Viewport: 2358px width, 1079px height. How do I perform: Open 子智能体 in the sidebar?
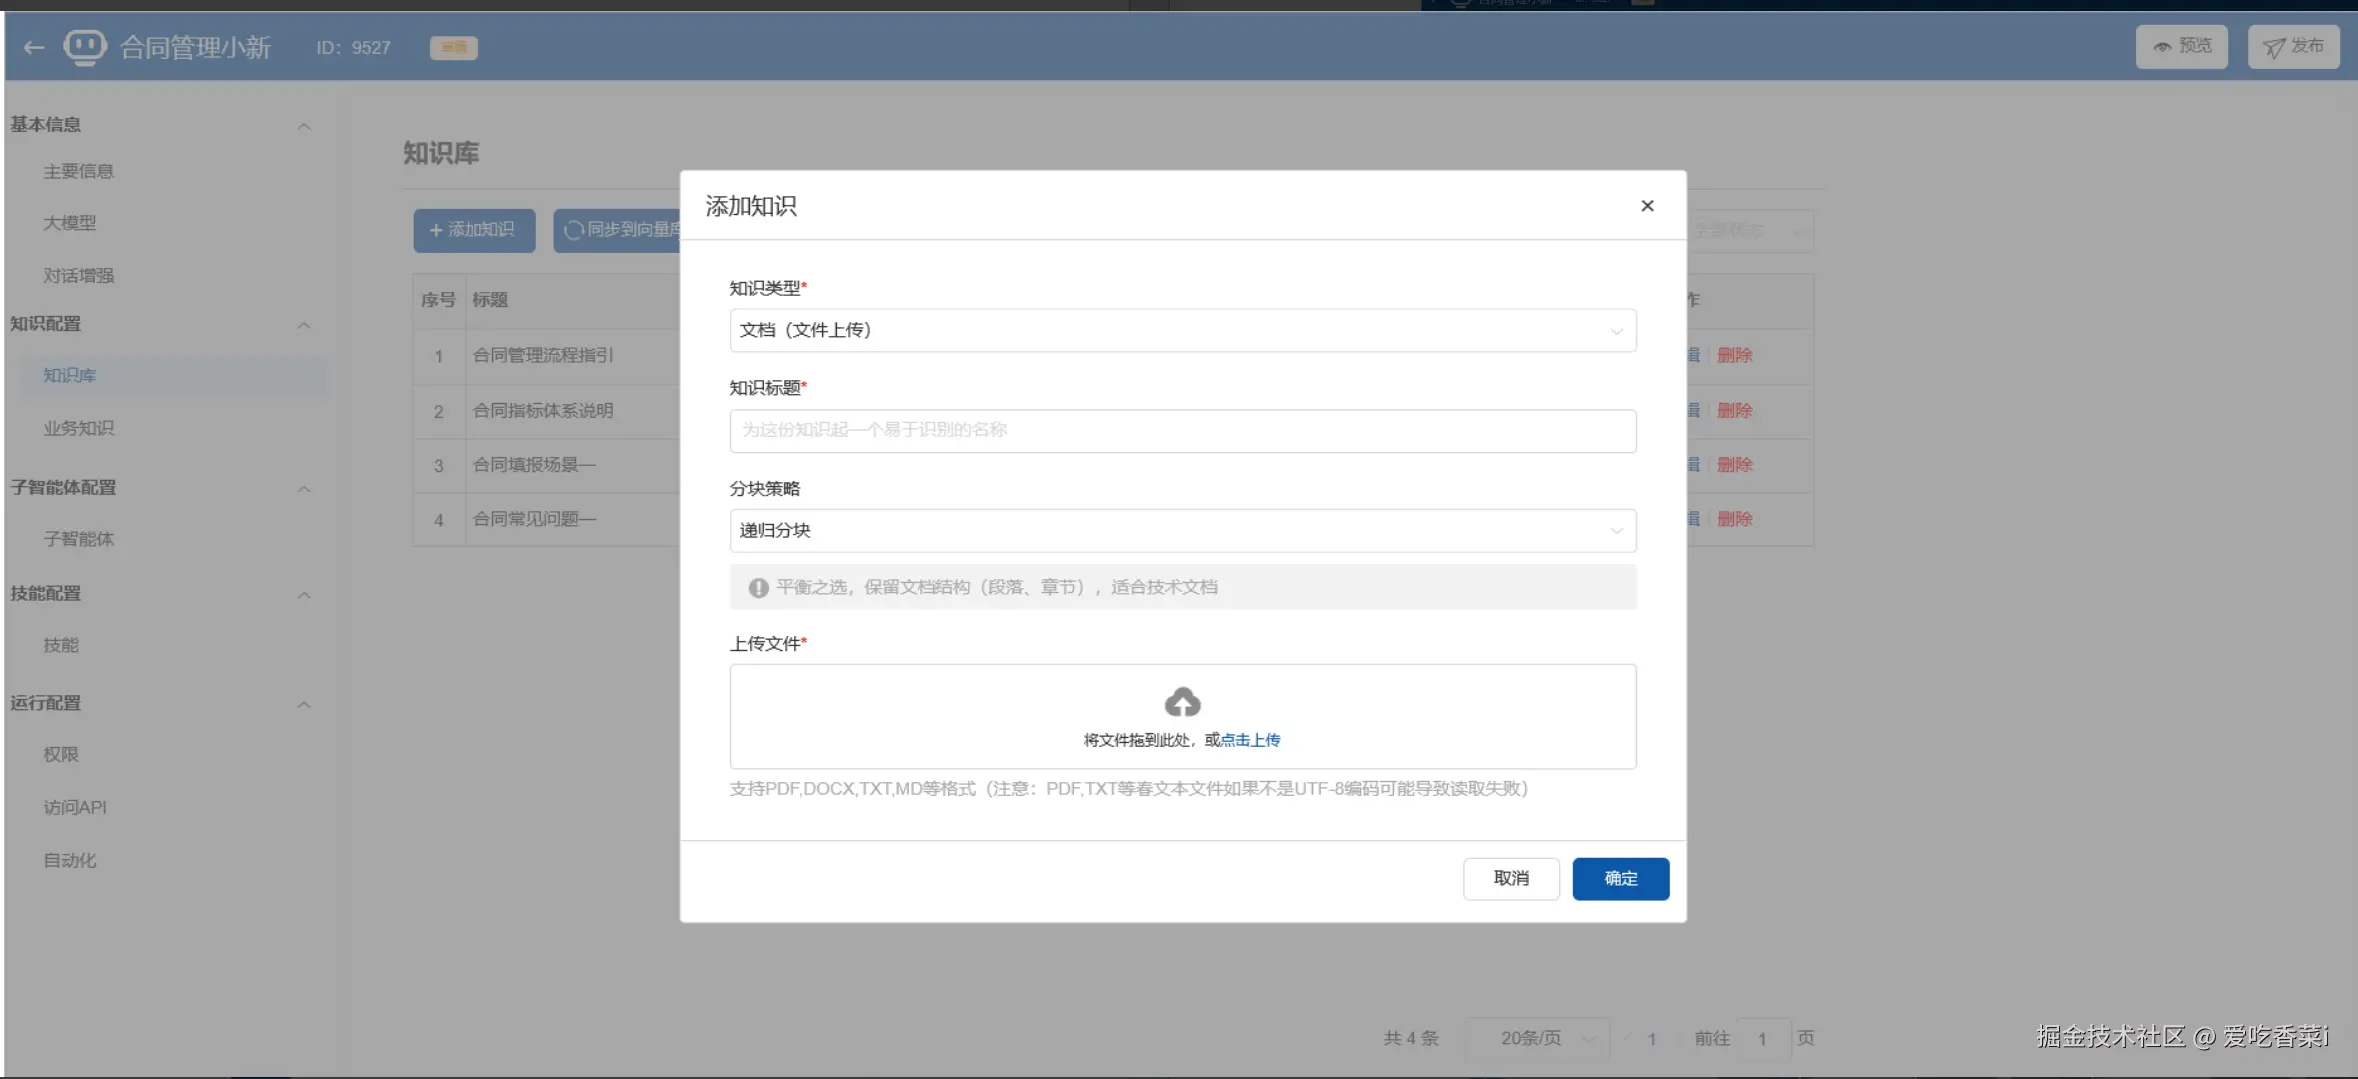tap(79, 539)
